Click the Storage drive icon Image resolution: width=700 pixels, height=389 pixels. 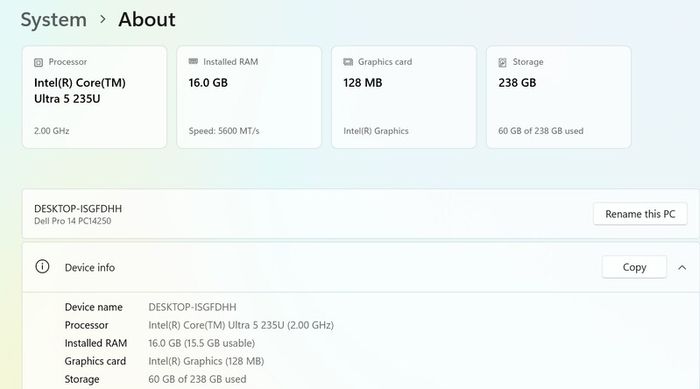[503, 63]
